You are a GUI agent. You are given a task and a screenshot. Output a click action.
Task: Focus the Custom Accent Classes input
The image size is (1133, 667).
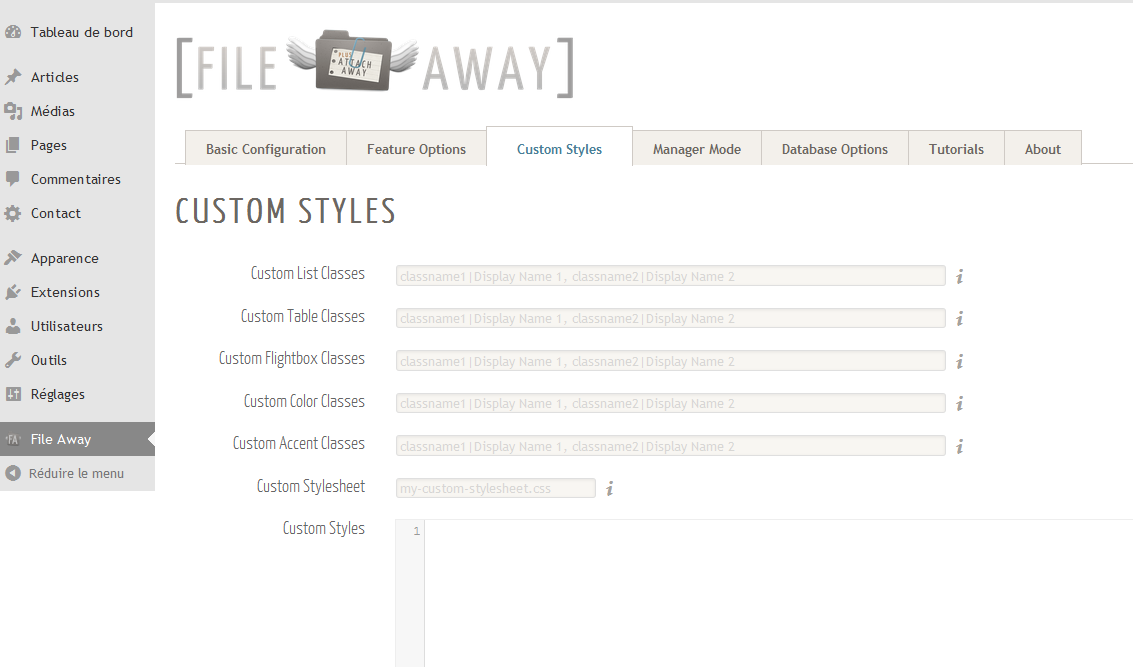tap(671, 447)
